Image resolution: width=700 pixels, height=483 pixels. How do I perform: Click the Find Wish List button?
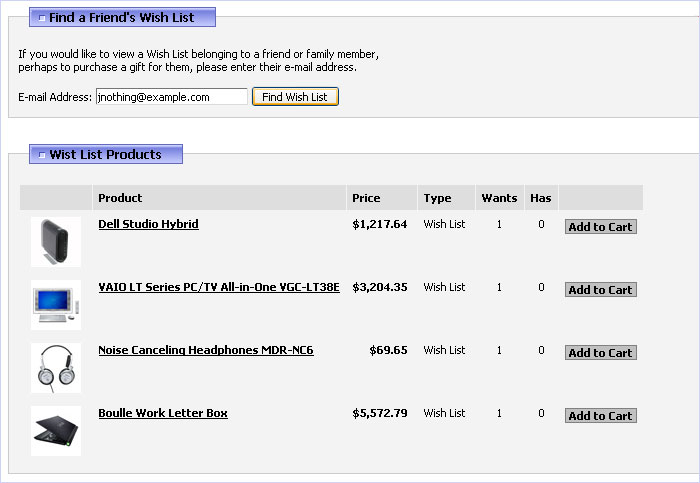click(295, 97)
